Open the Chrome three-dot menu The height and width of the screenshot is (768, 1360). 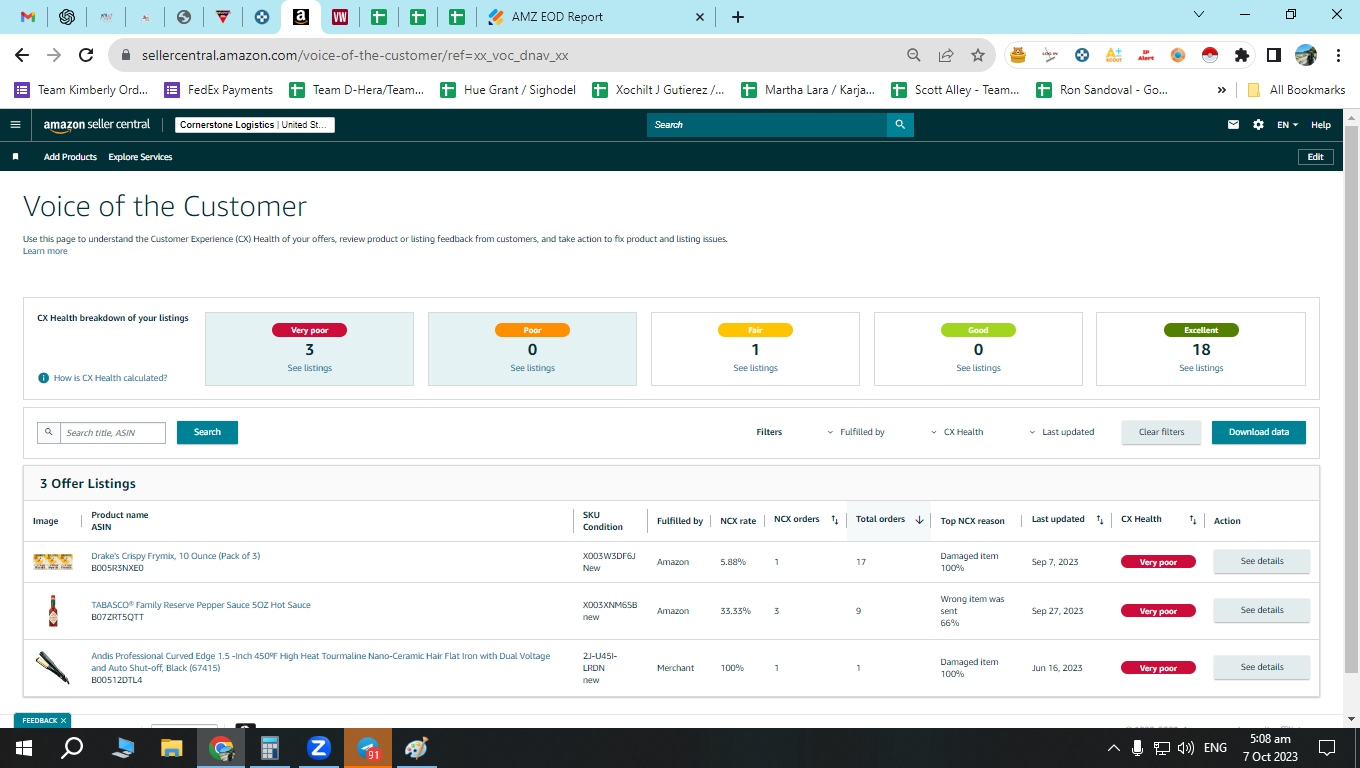pos(1338,55)
